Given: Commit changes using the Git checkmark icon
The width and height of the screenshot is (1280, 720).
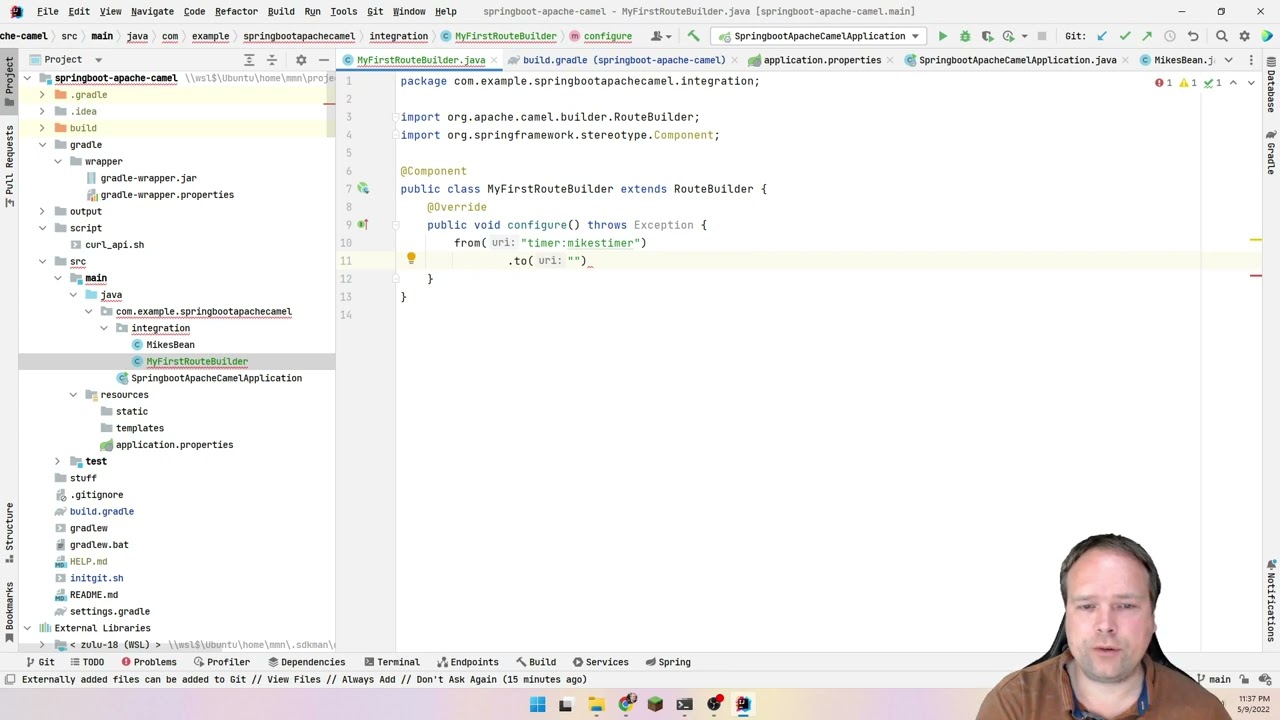Looking at the screenshot, I should point(1125,36).
